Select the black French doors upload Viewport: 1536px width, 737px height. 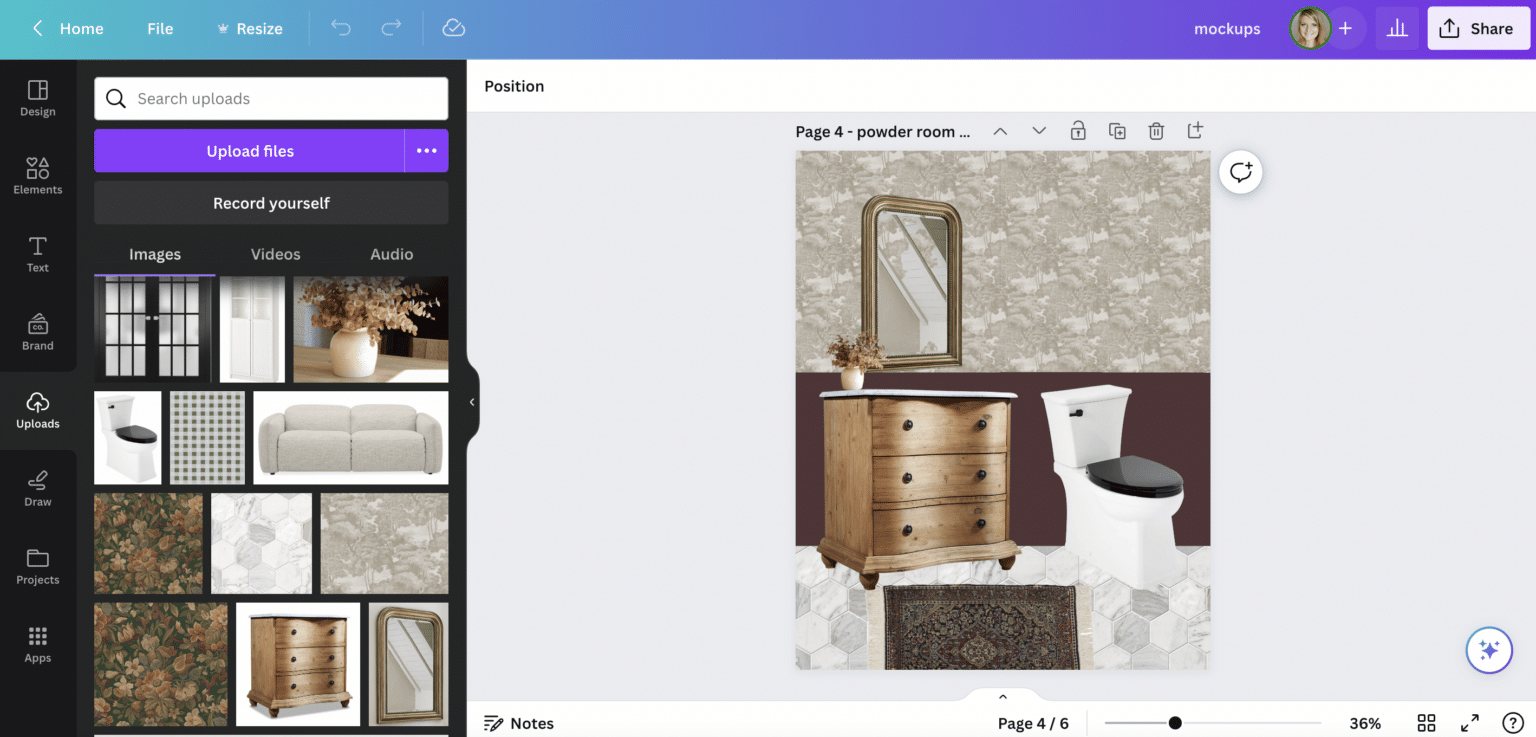tap(153, 329)
